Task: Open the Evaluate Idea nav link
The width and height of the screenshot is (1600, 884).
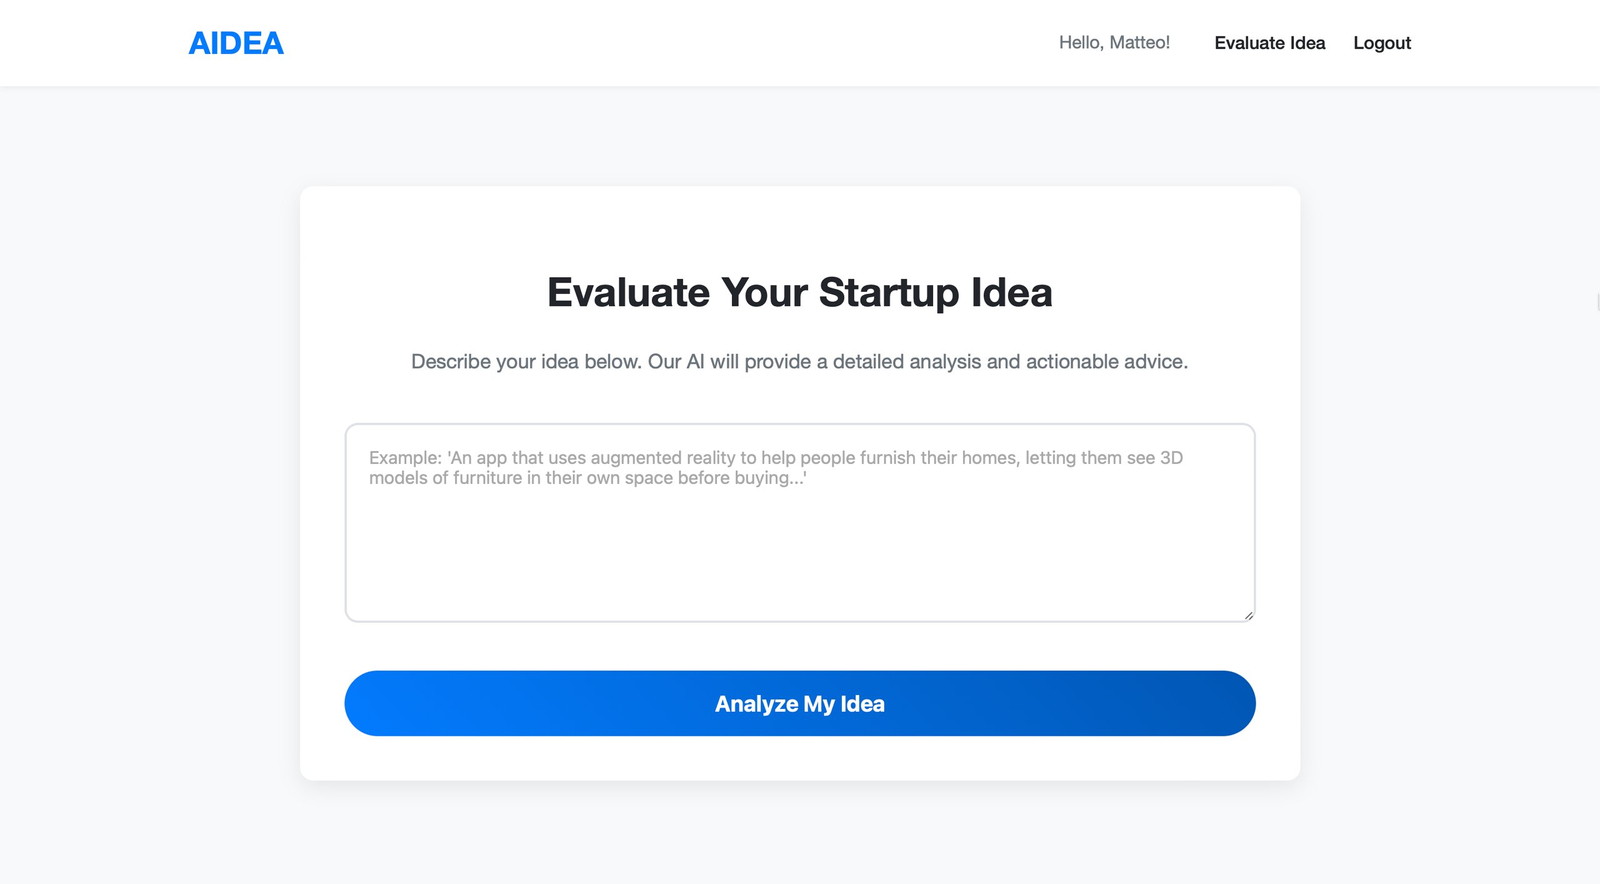Action: (1270, 43)
